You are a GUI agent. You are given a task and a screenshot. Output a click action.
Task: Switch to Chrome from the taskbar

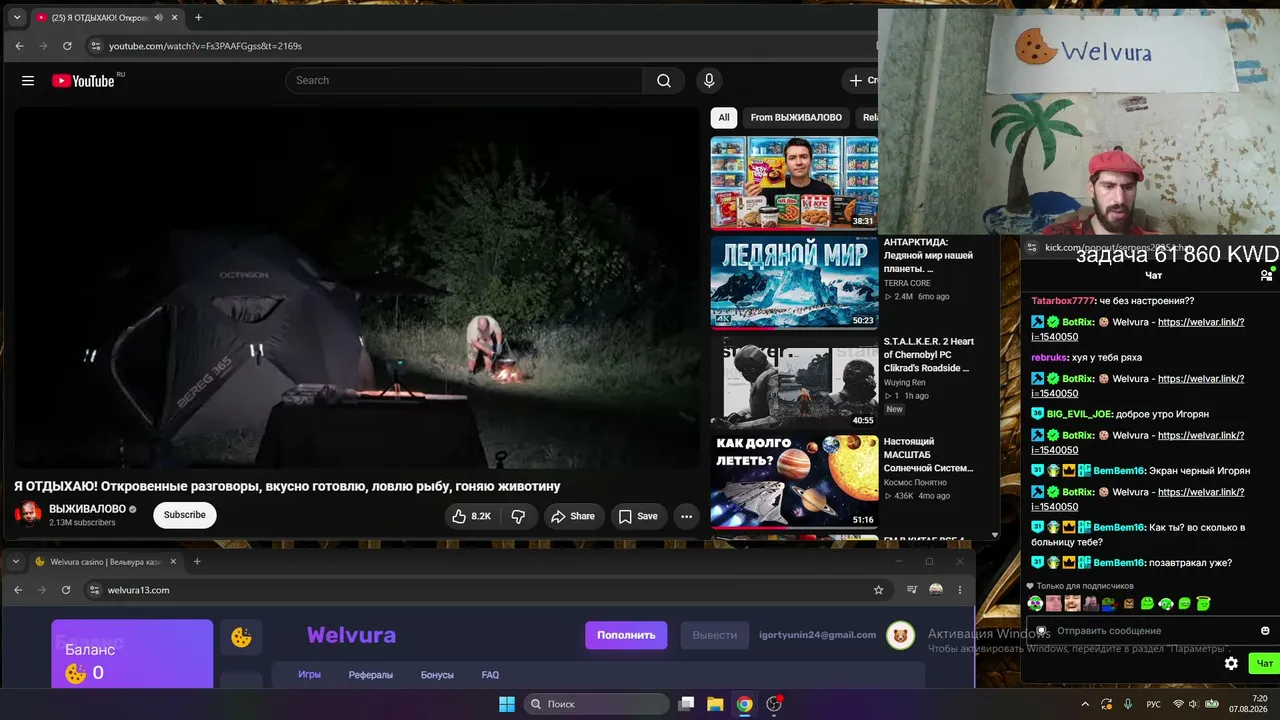coord(744,704)
